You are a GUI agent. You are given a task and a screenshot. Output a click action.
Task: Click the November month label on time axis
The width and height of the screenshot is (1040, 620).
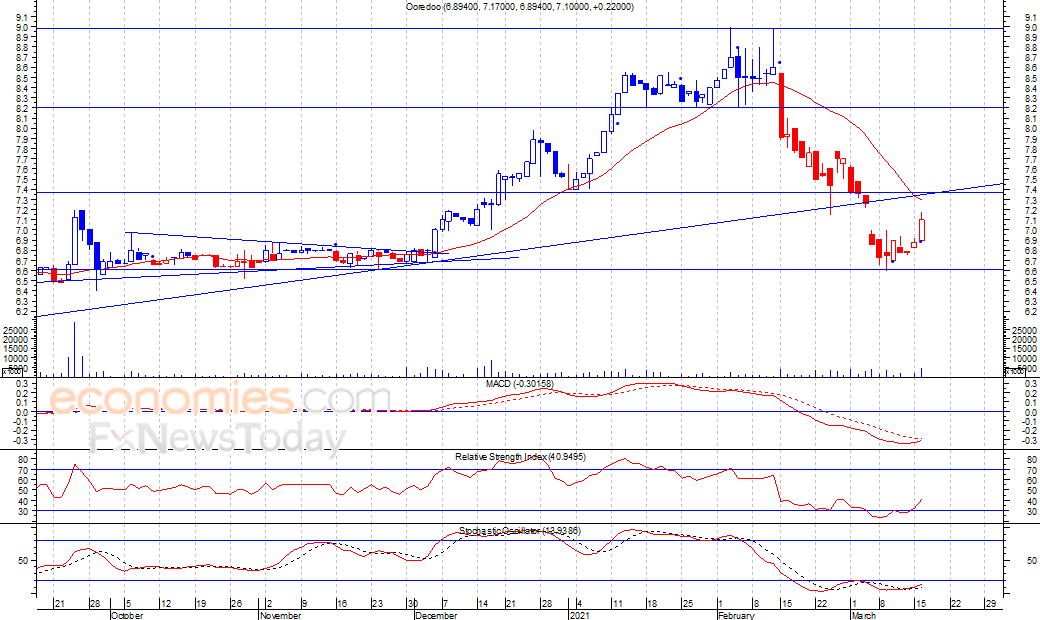(x=281, y=615)
